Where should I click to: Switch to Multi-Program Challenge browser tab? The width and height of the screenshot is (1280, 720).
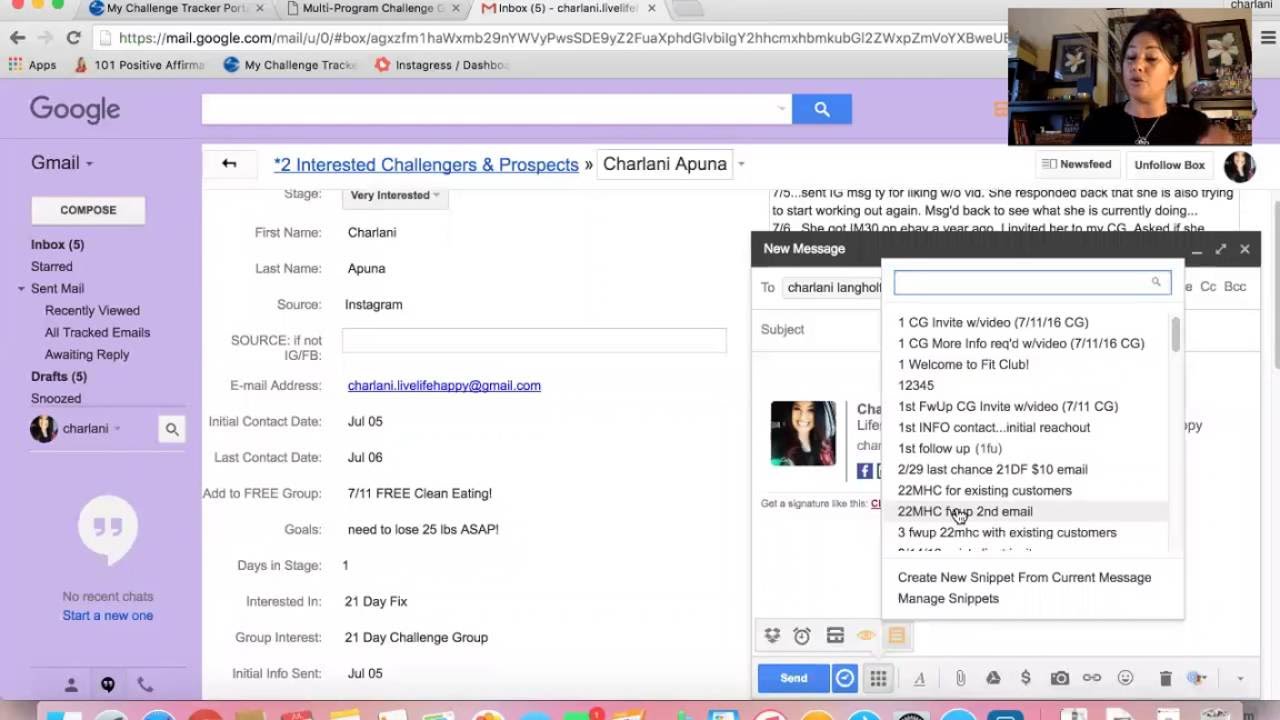tap(372, 9)
